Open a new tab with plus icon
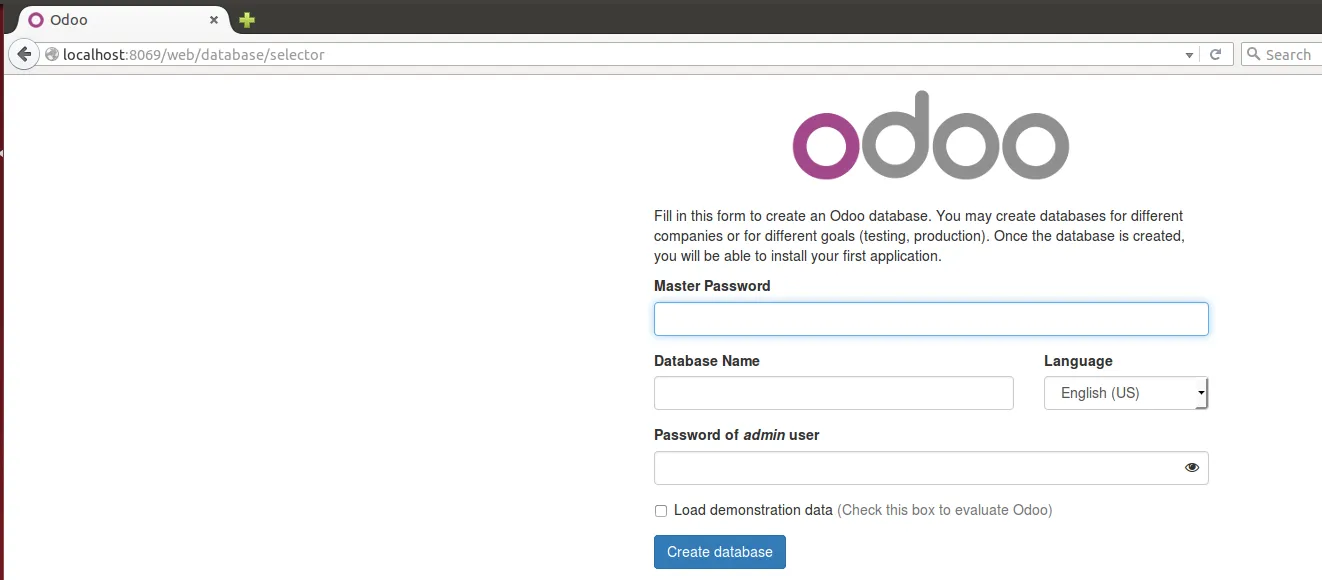1322x580 pixels. tap(246, 20)
